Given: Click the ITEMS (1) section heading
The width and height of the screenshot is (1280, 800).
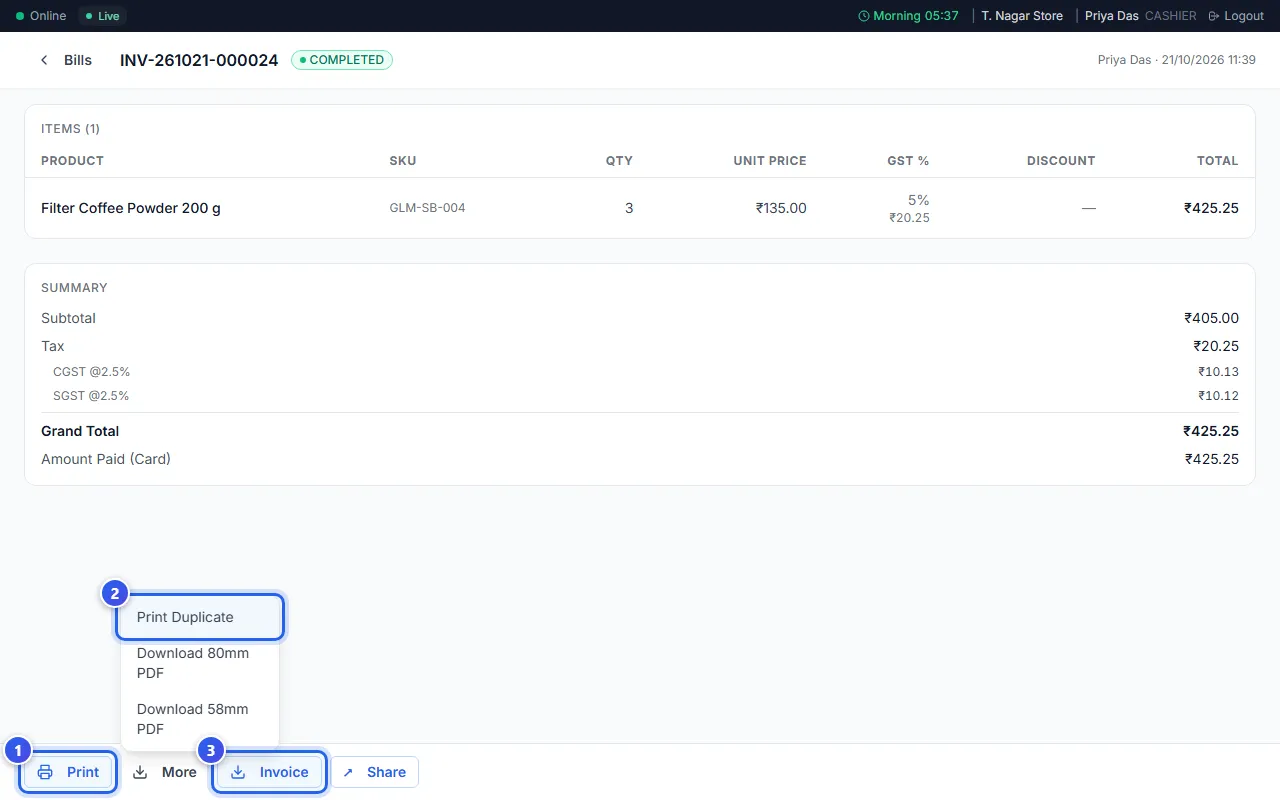Looking at the screenshot, I should 70,129.
